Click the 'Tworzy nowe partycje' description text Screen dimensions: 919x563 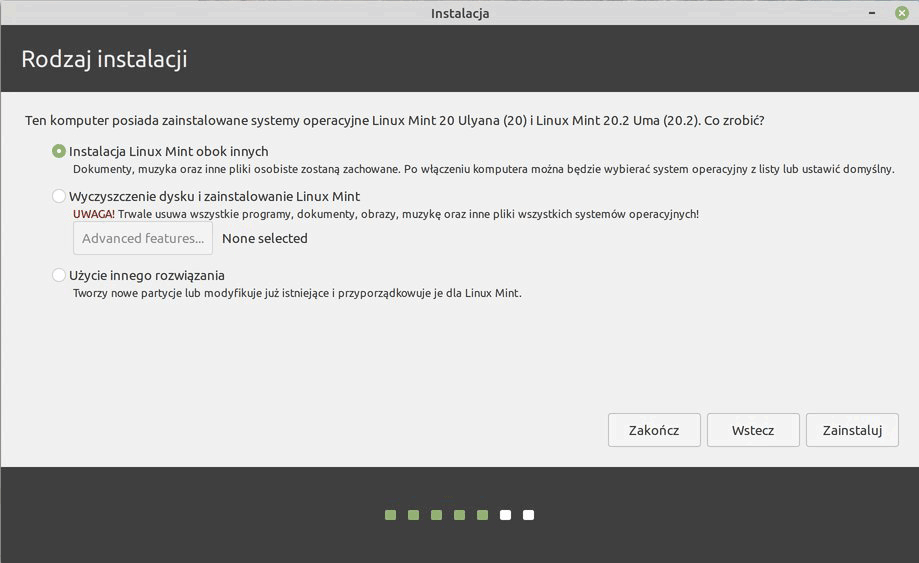297,293
